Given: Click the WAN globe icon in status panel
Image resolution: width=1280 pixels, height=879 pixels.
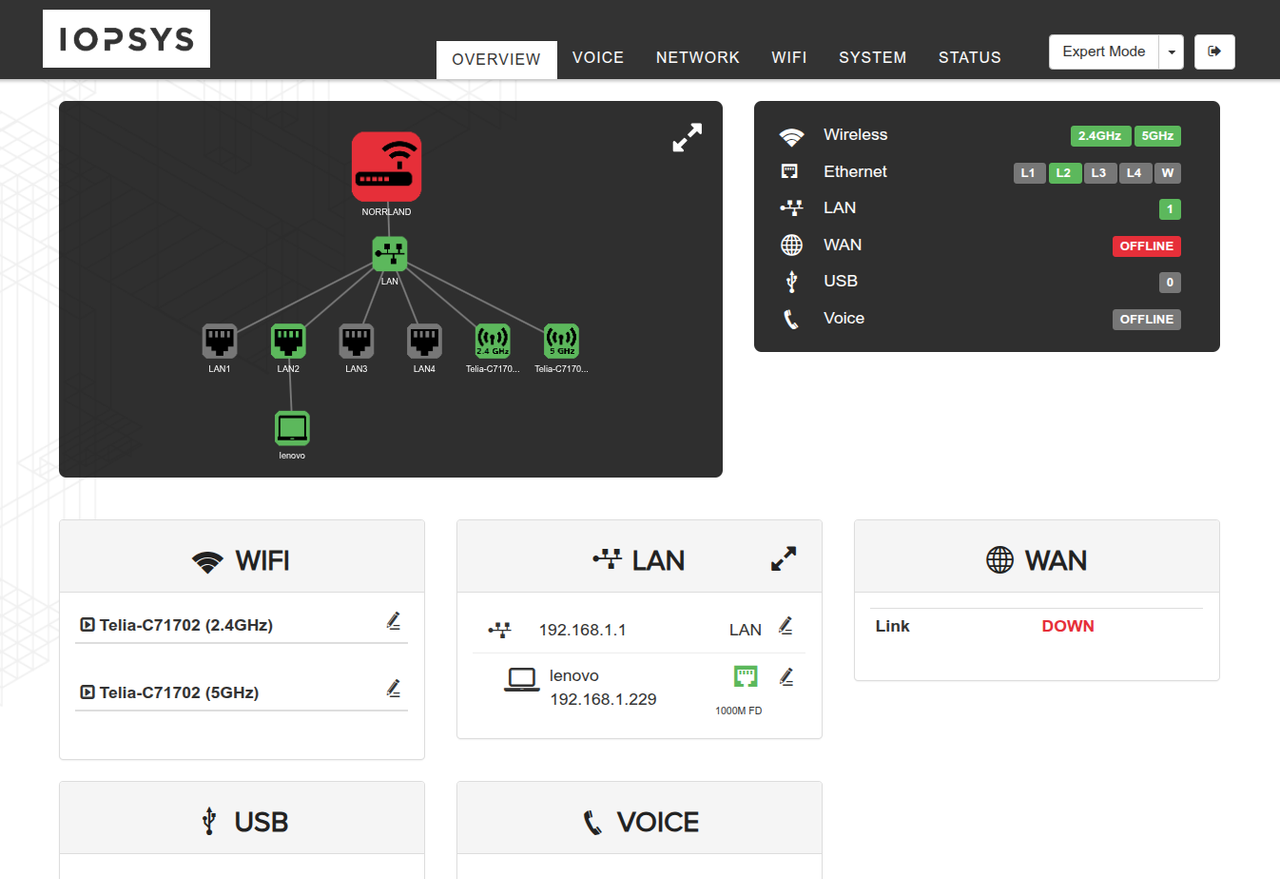Looking at the screenshot, I should coord(792,245).
